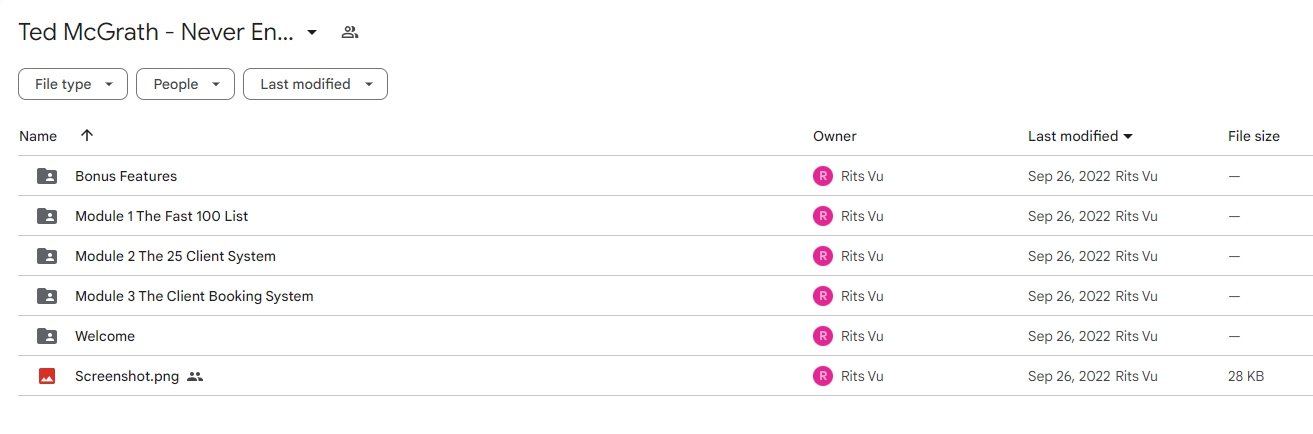Toggle name sort direction arrow
Screen dimensions: 1313x434
(x=87, y=135)
